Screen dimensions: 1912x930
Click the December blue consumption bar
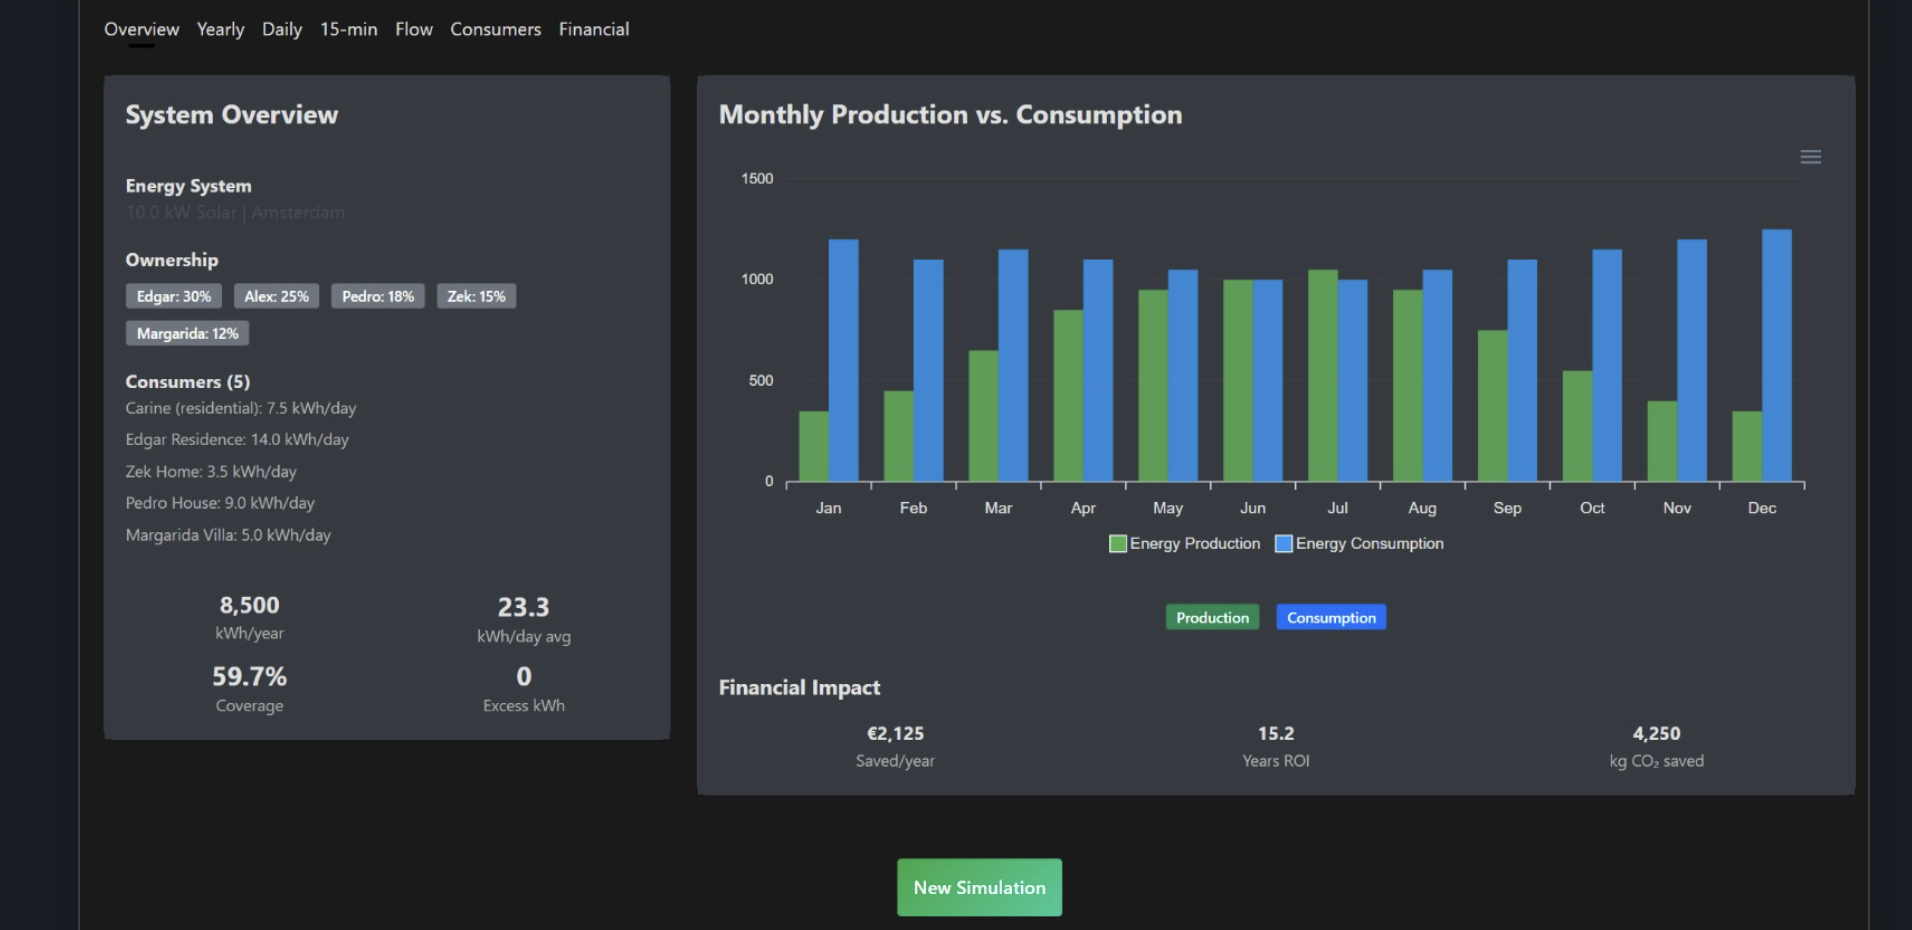pyautogui.click(x=1777, y=355)
